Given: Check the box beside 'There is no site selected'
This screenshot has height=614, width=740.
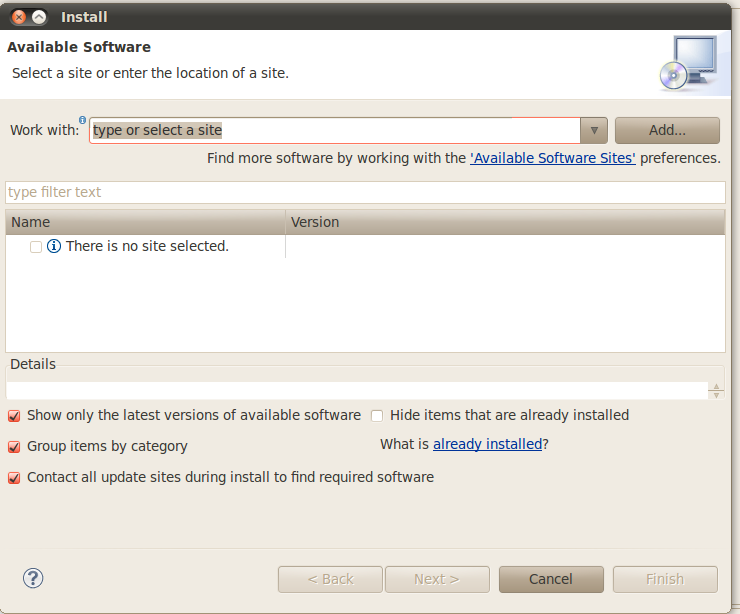Looking at the screenshot, I should [x=36, y=246].
